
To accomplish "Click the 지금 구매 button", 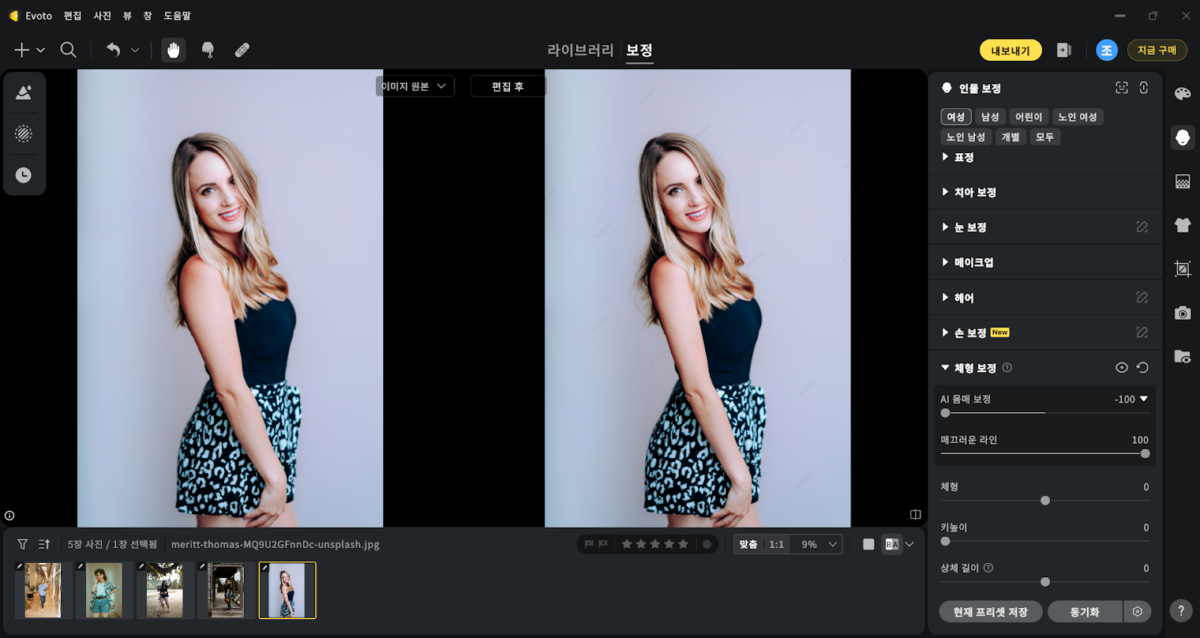I will [1157, 50].
